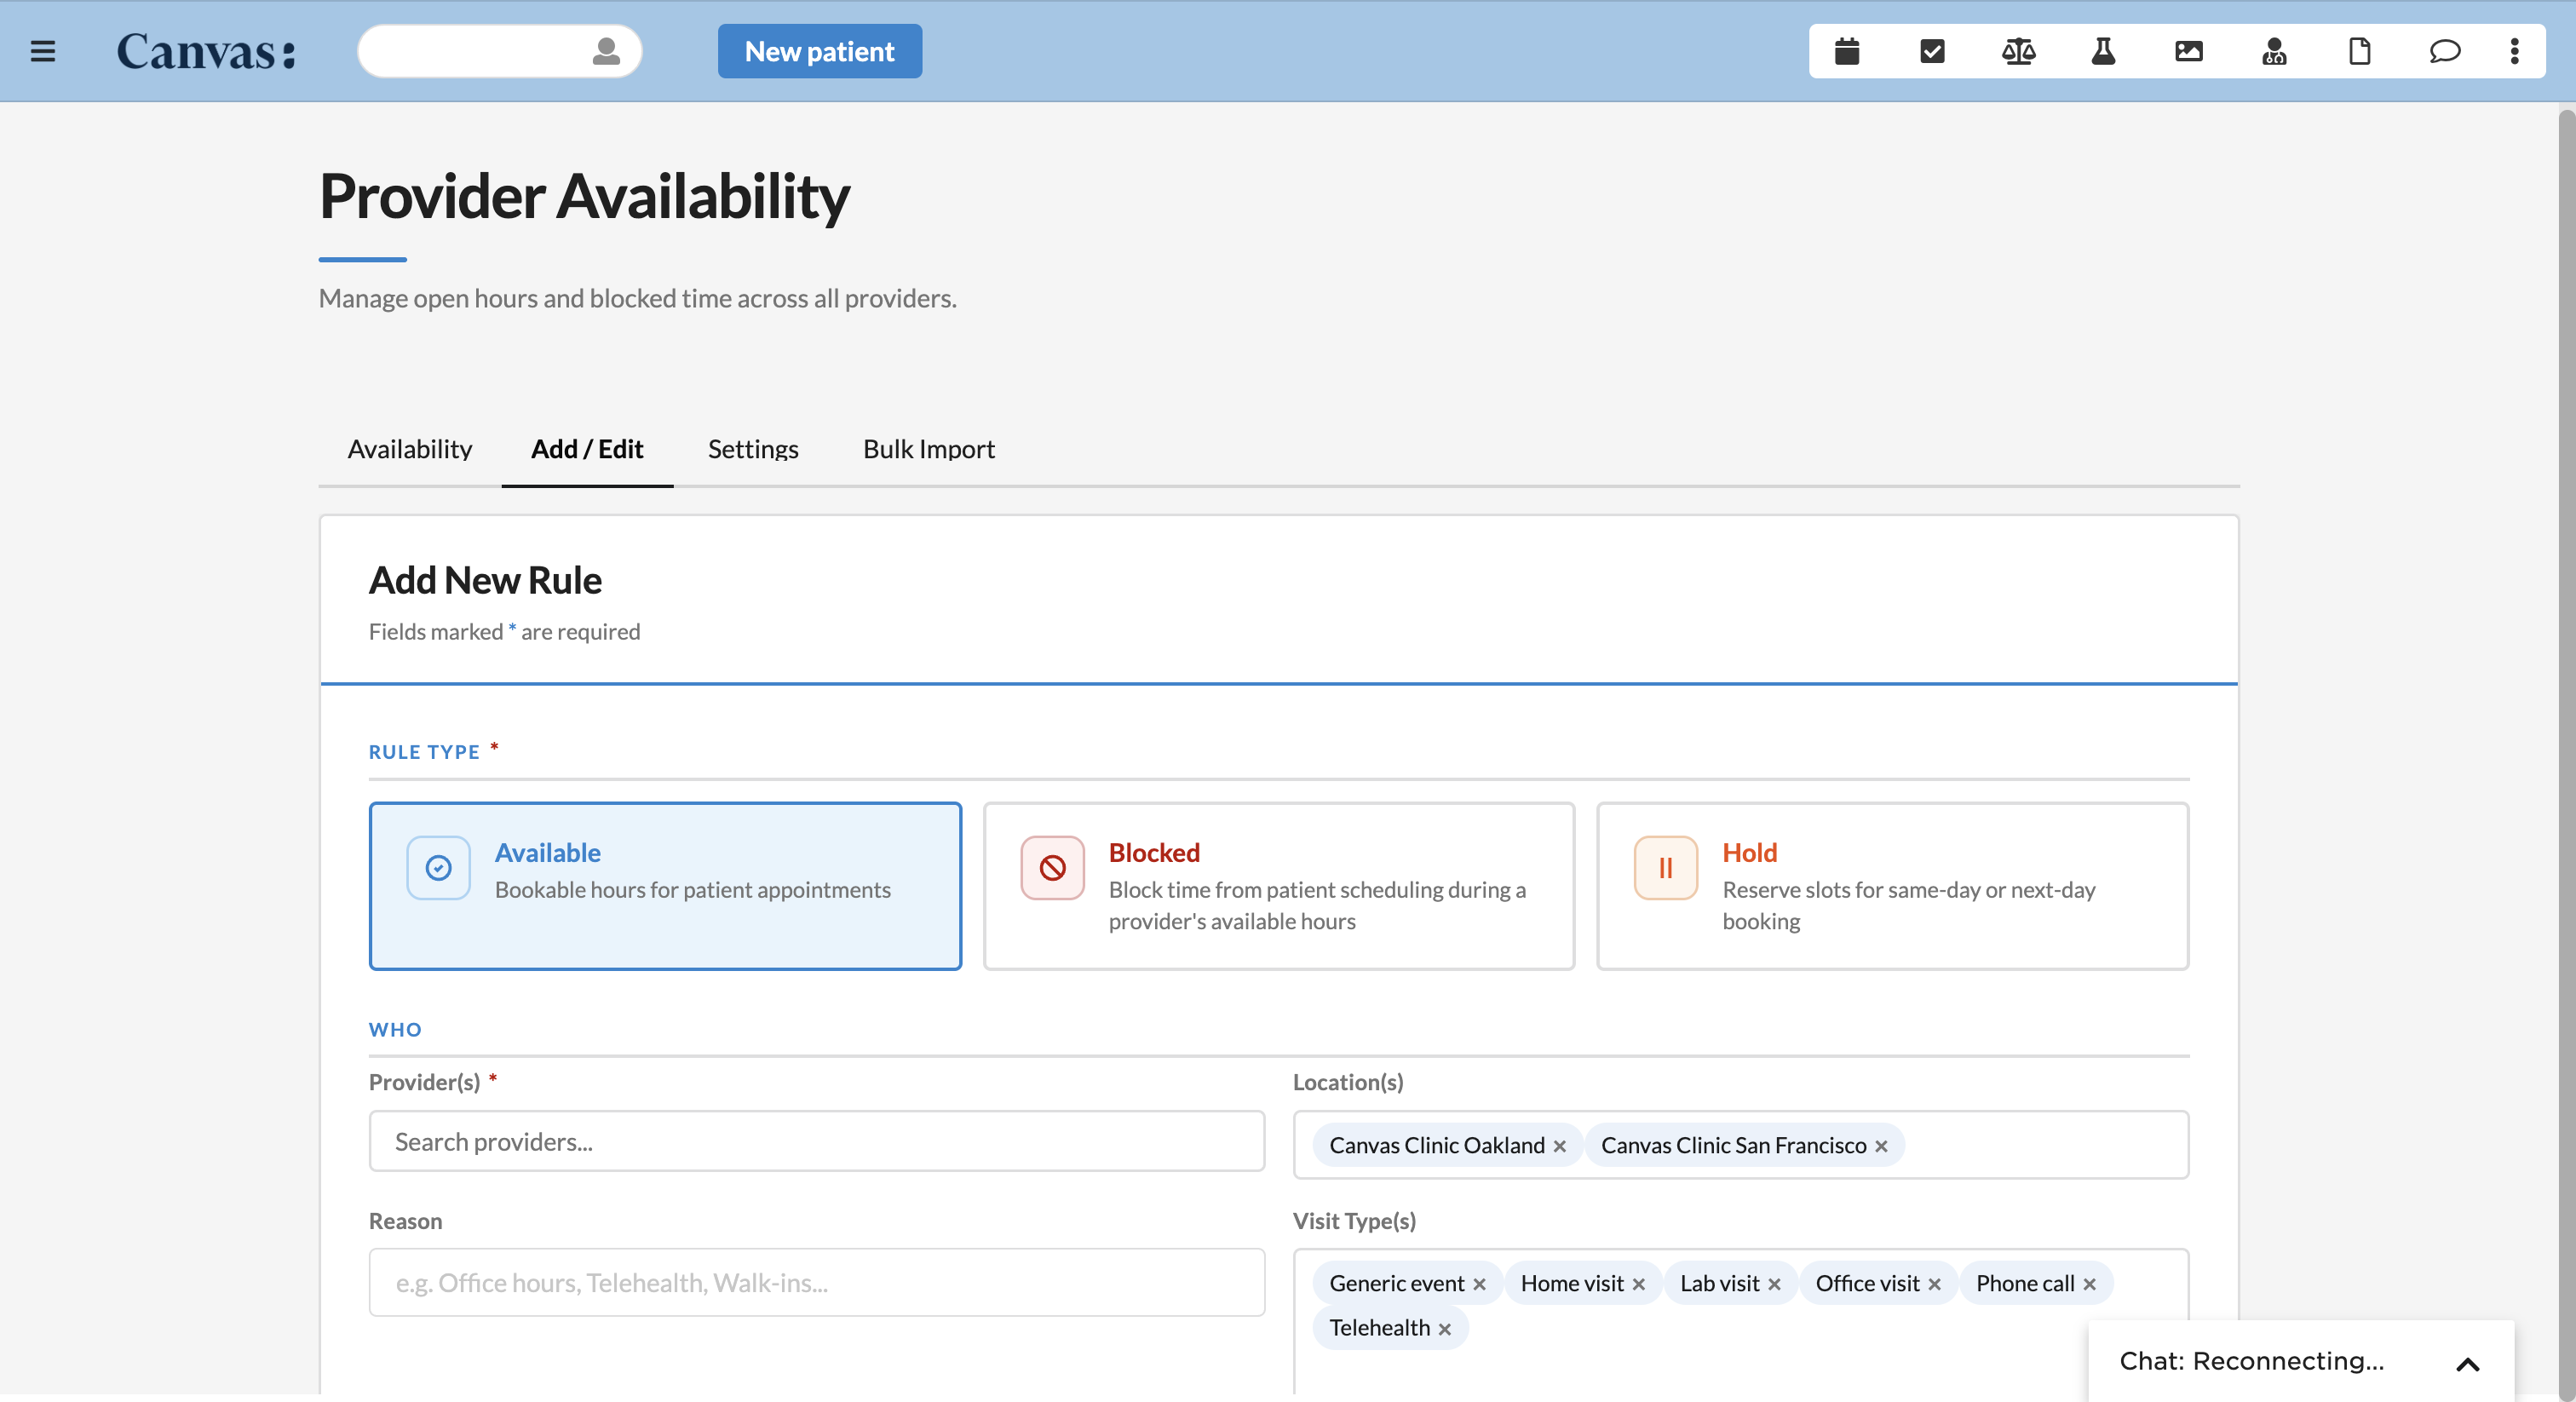2576x1402 pixels.
Task: Open the imaging picture icon
Action: [2189, 51]
